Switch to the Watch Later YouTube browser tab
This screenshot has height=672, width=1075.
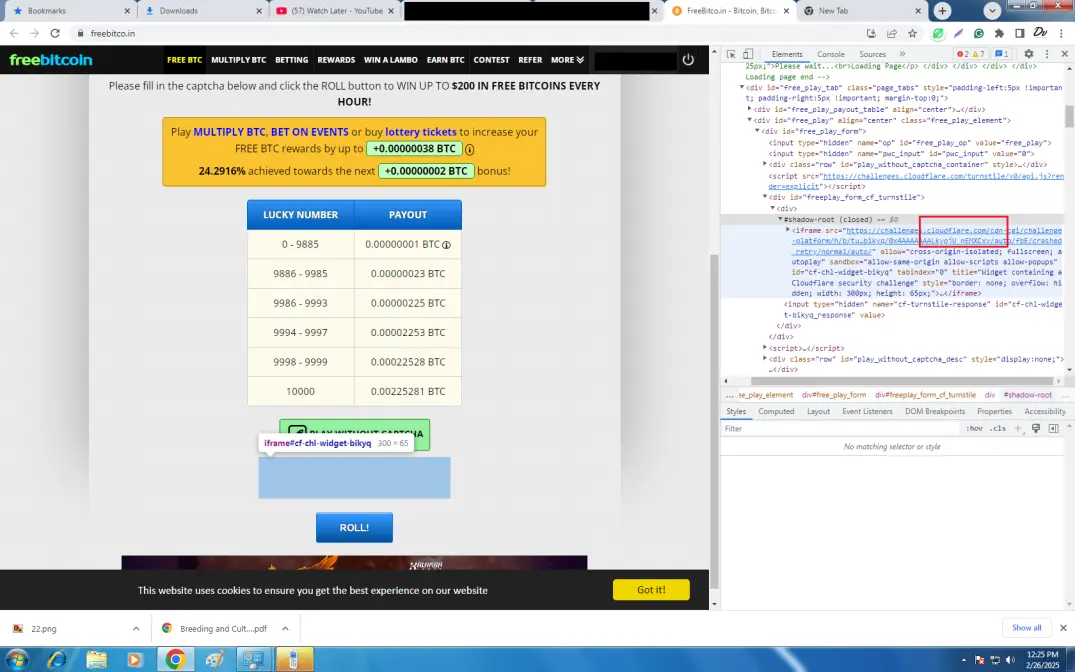point(336,10)
